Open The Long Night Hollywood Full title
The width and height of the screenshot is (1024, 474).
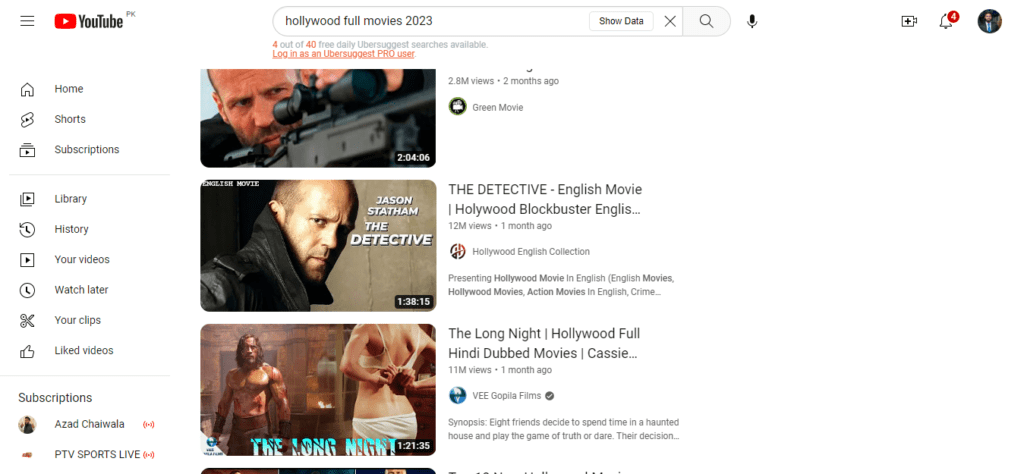tap(544, 343)
